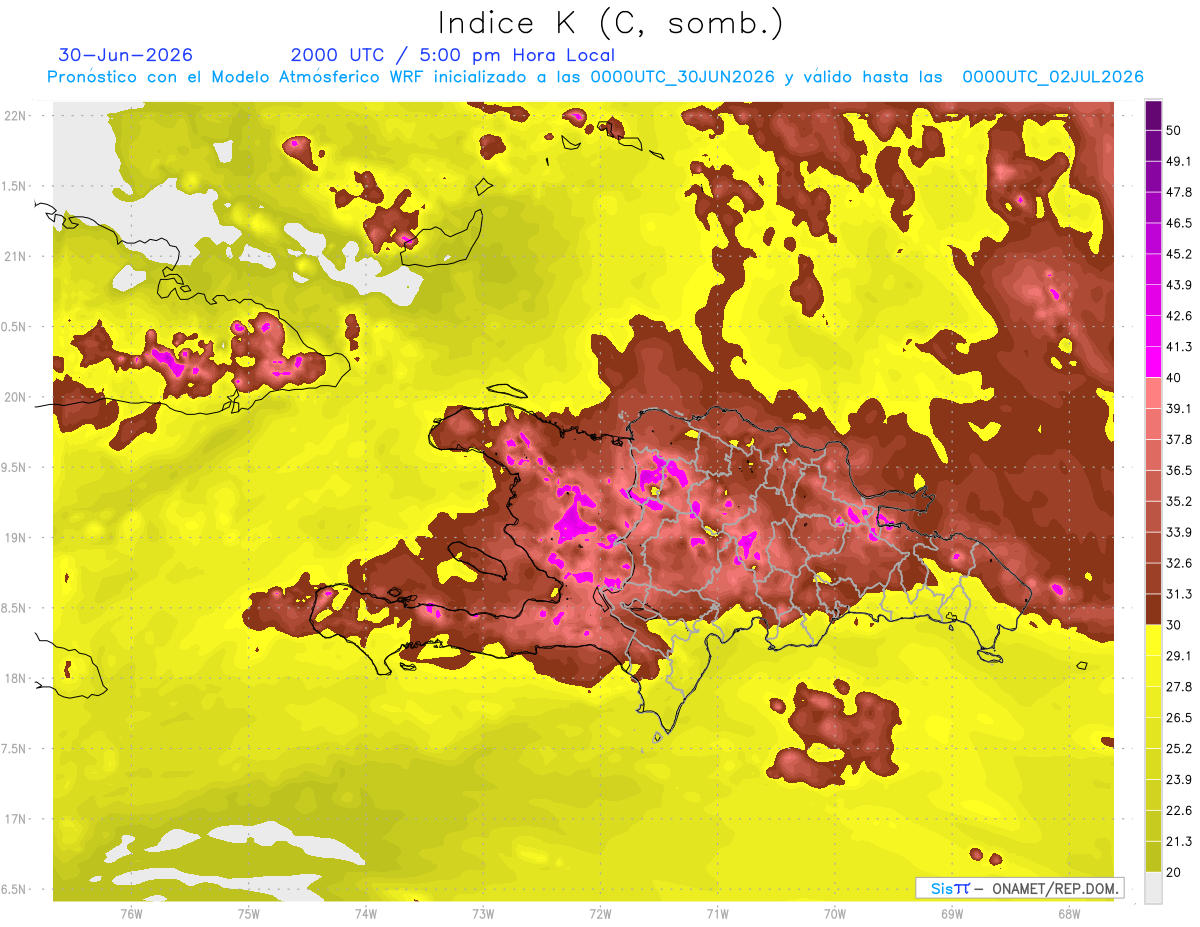Screen dimensions: 1200x927
Task: Click the title "Indice K (C, somb.)"
Action: pyautogui.click(x=610, y=24)
